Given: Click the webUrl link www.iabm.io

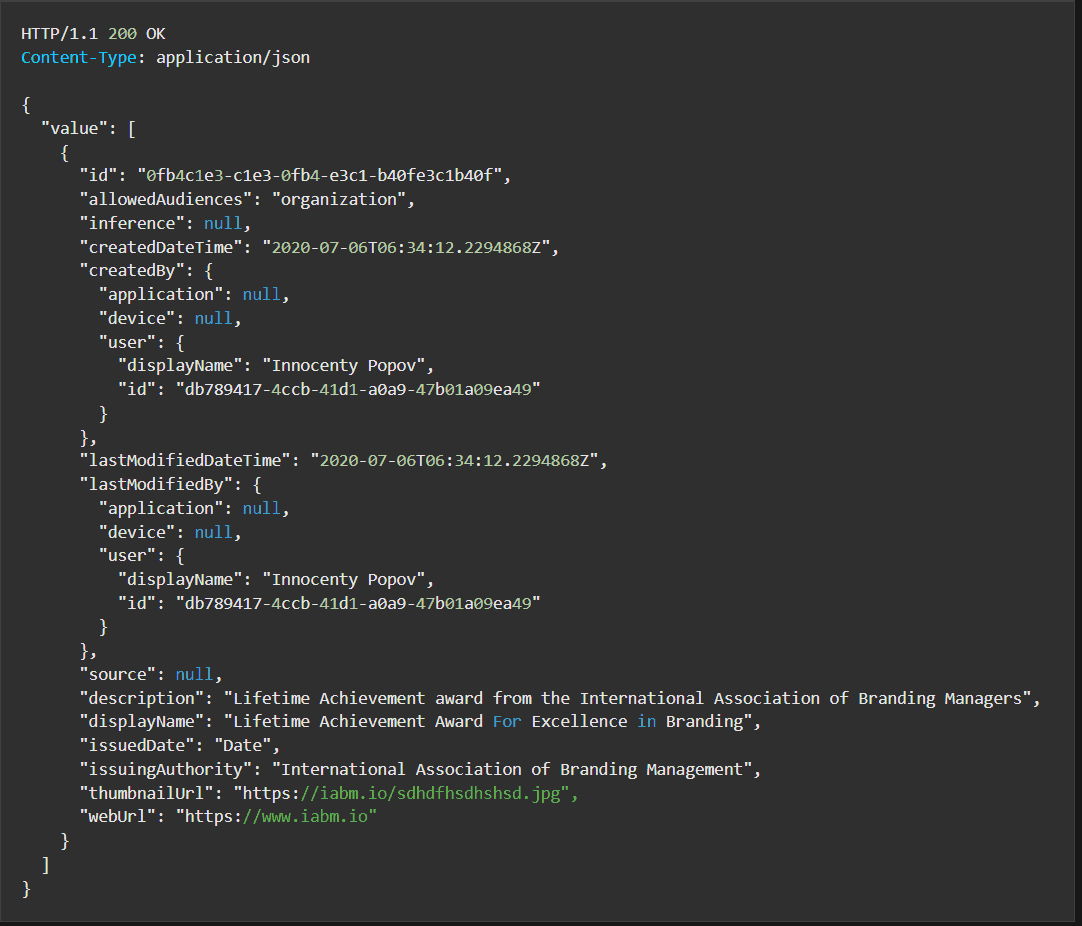Looking at the screenshot, I should 276,817.
